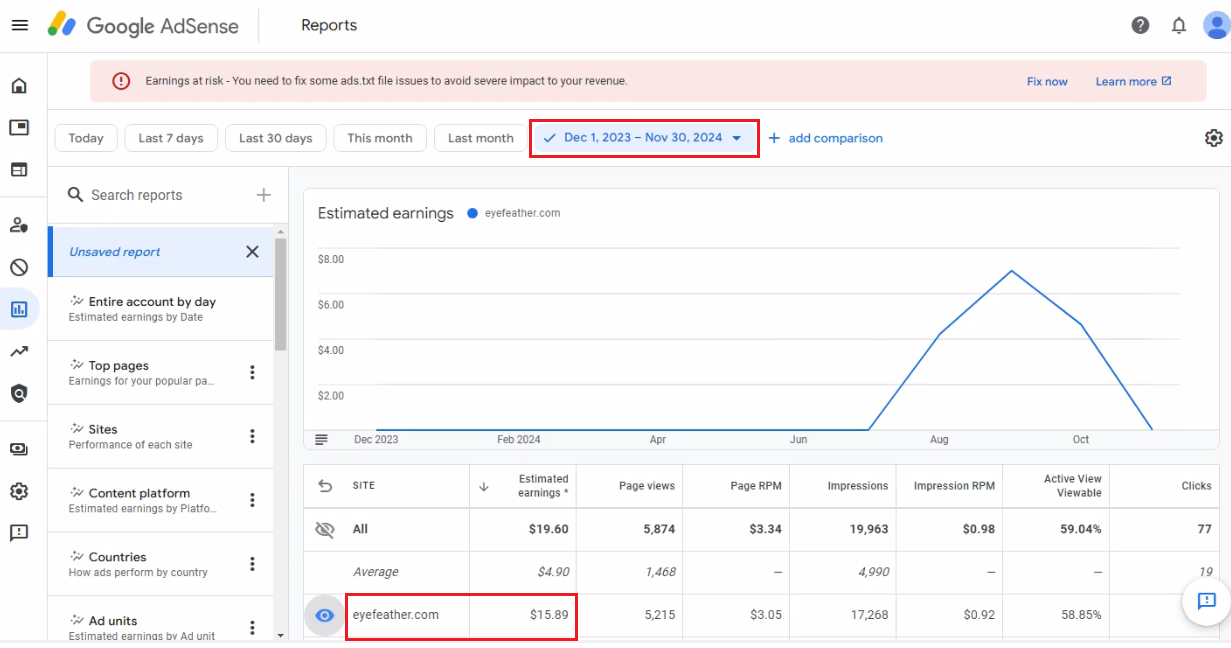This screenshot has width=1231, height=648.
Task: Open the notifications bell
Action: click(x=1178, y=25)
